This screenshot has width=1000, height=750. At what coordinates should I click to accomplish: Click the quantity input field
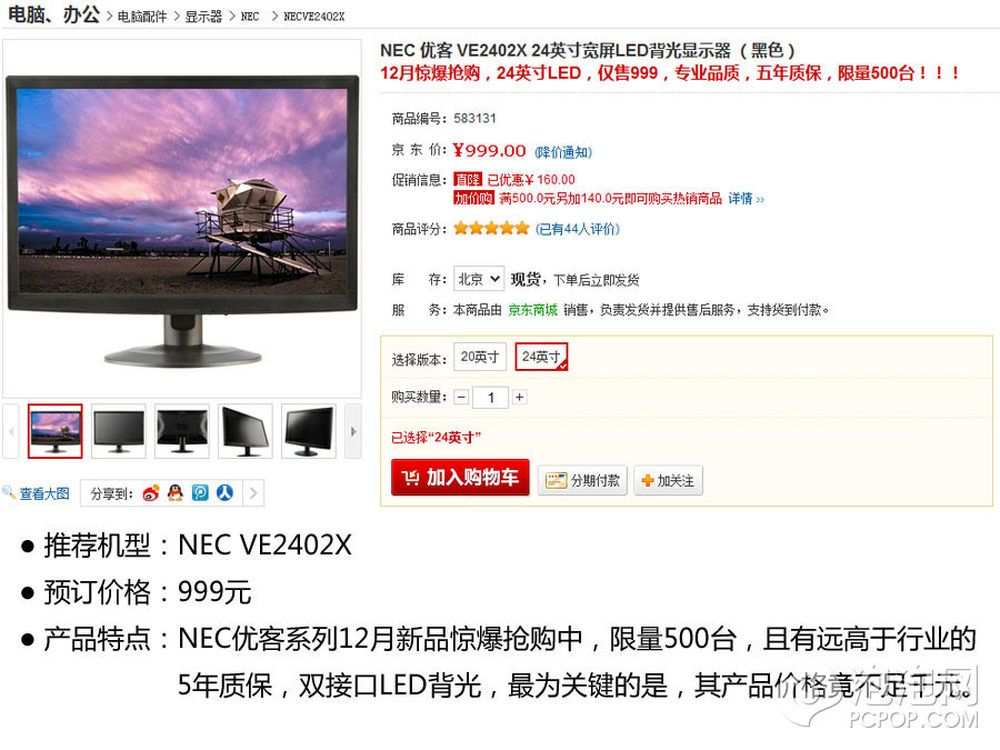point(490,397)
